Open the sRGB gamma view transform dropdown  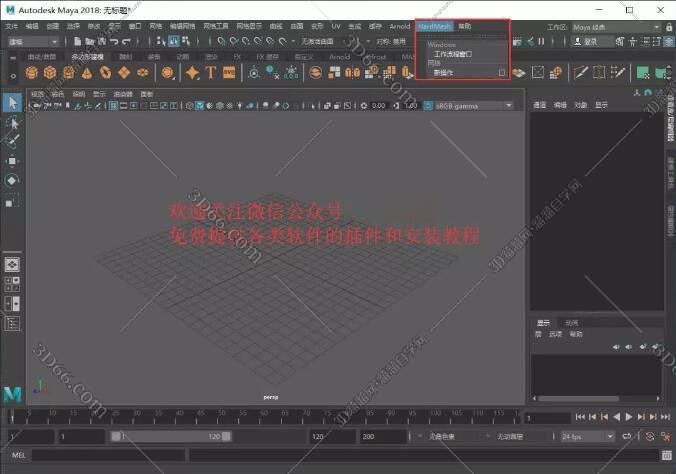coord(473,106)
